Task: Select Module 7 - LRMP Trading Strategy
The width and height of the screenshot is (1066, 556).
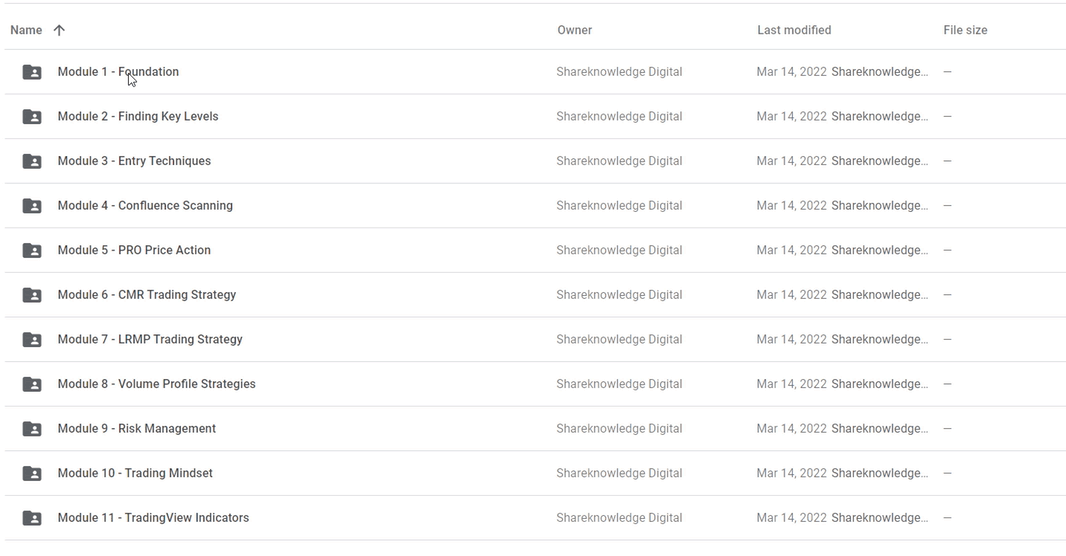Action: pos(150,339)
